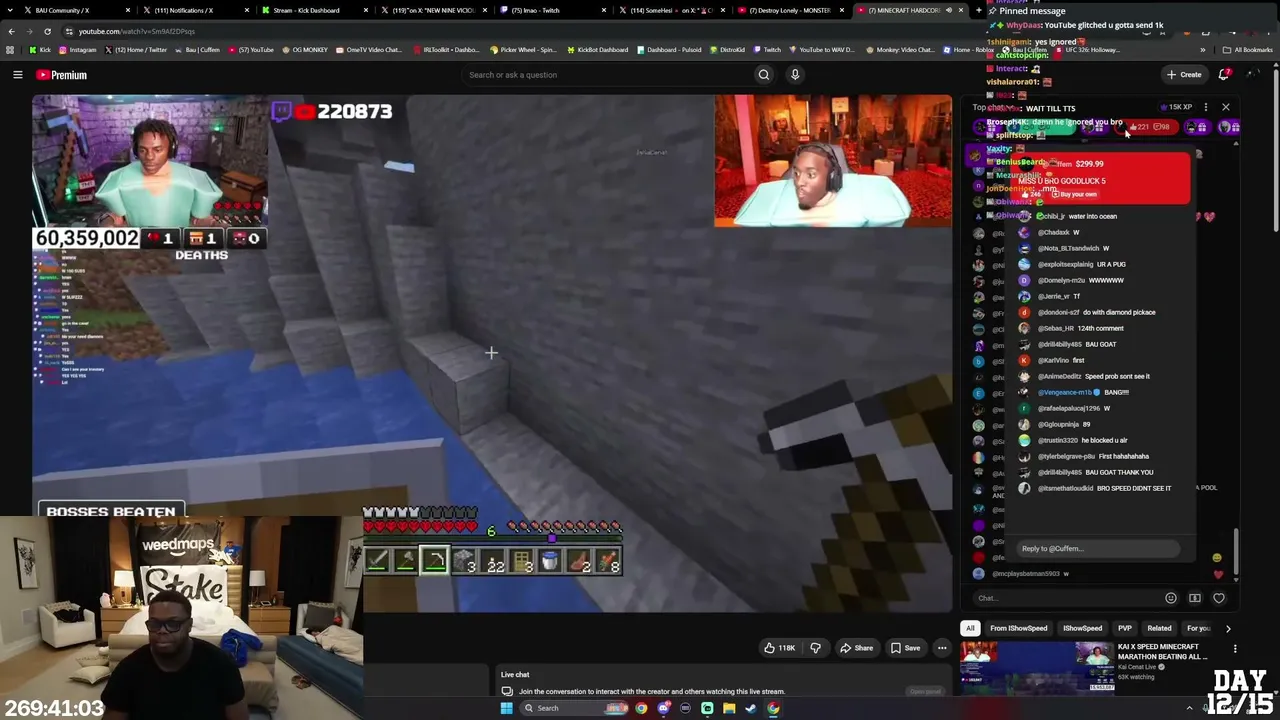Open the DistroKid bookmark
The height and width of the screenshot is (720, 1280).
tap(727, 50)
